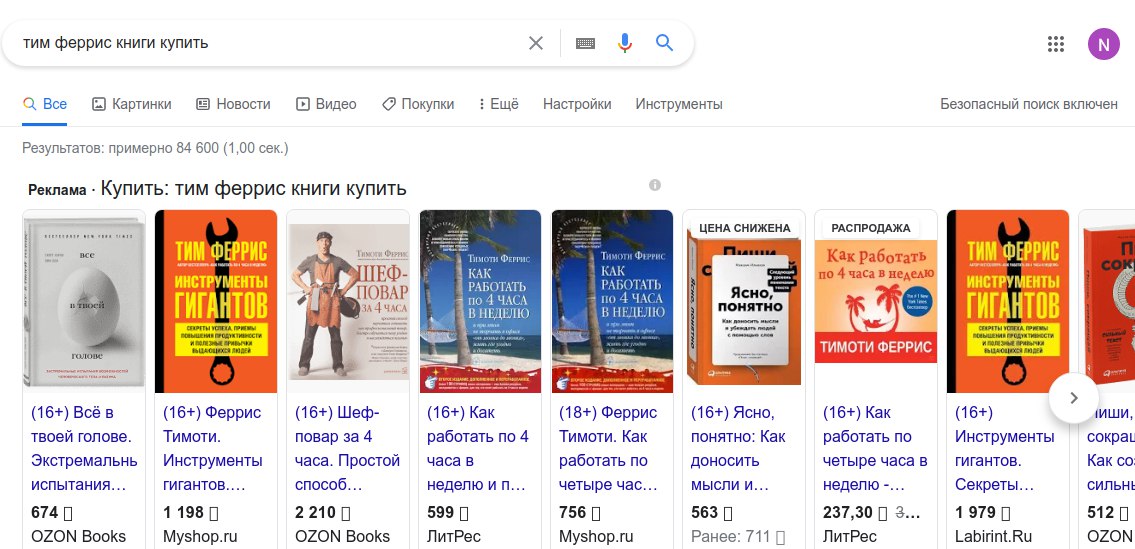Select the Все search tab

(45, 104)
